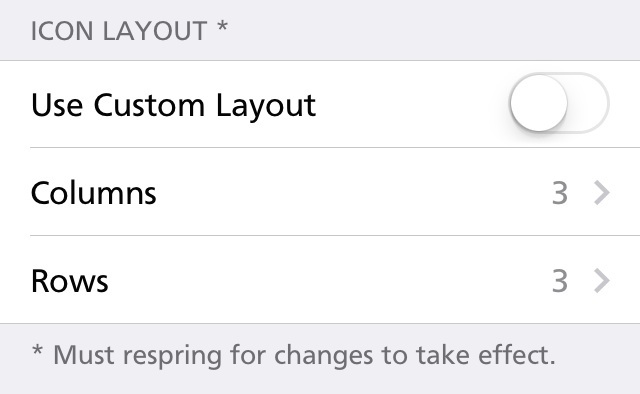
Task: Select the Rows value 3
Action: pyautogui.click(x=560, y=281)
